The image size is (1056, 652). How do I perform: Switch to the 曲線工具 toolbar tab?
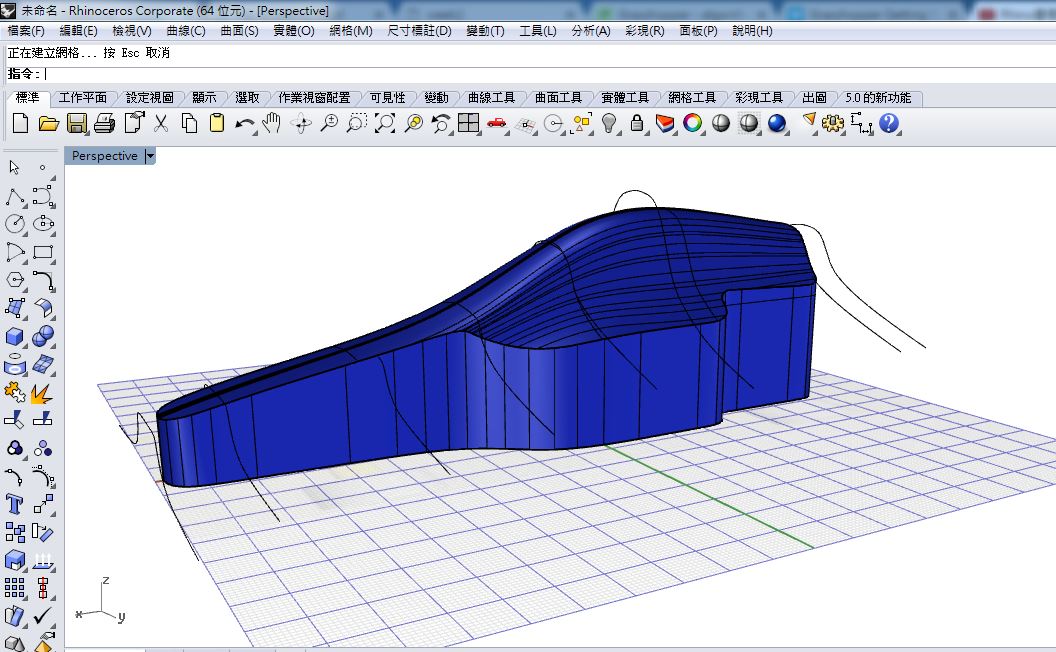[491, 98]
